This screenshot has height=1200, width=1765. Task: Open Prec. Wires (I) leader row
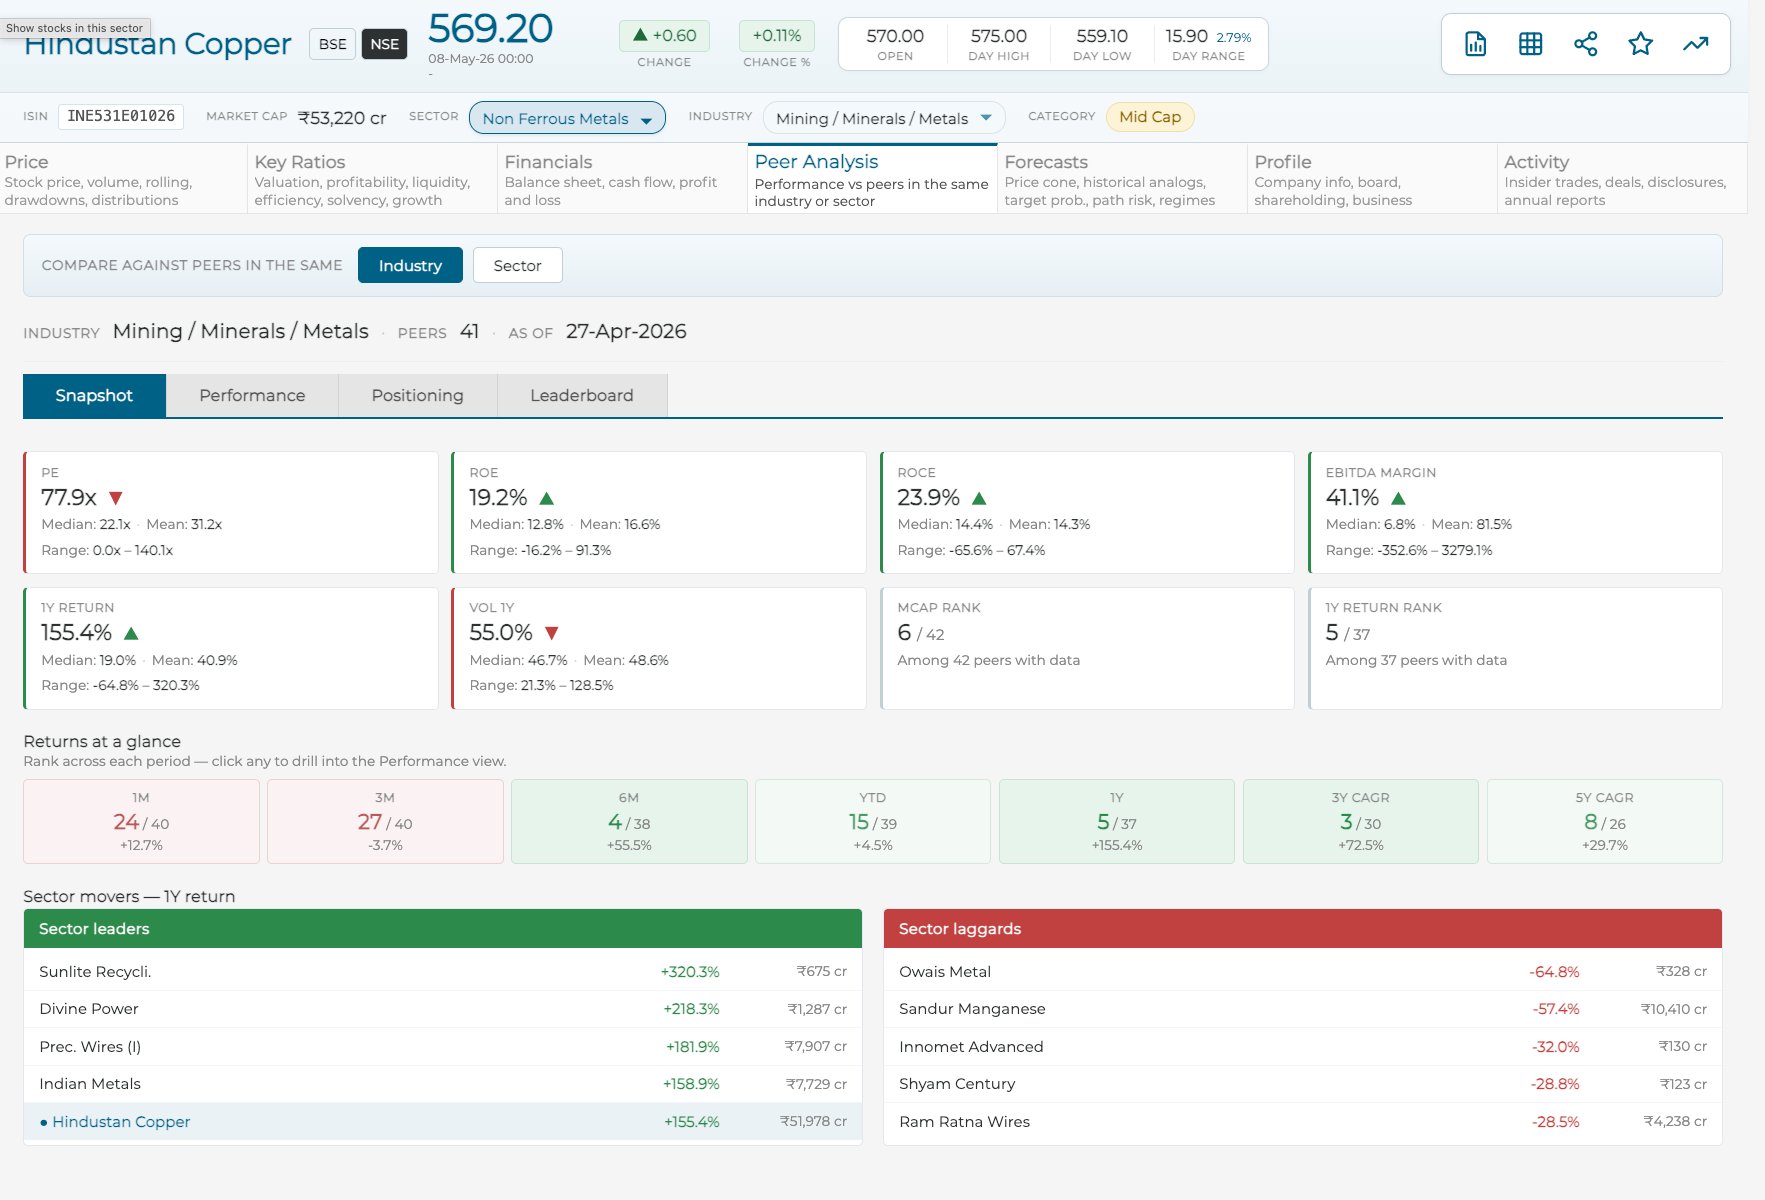(443, 1047)
